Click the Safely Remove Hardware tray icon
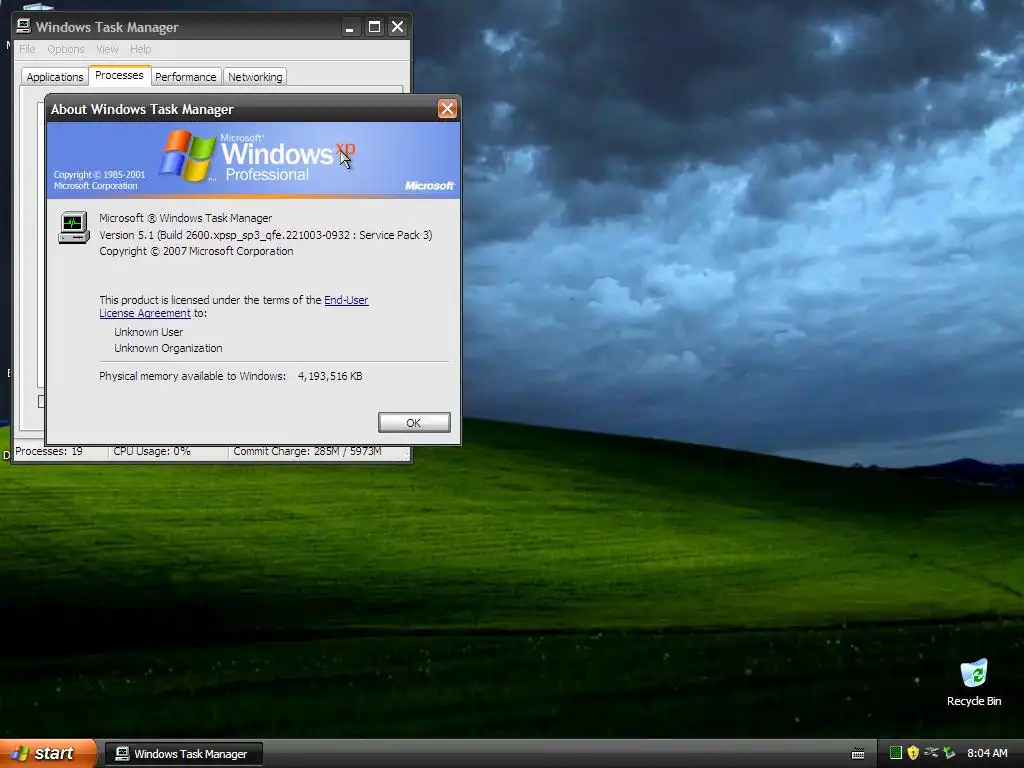 [931, 753]
